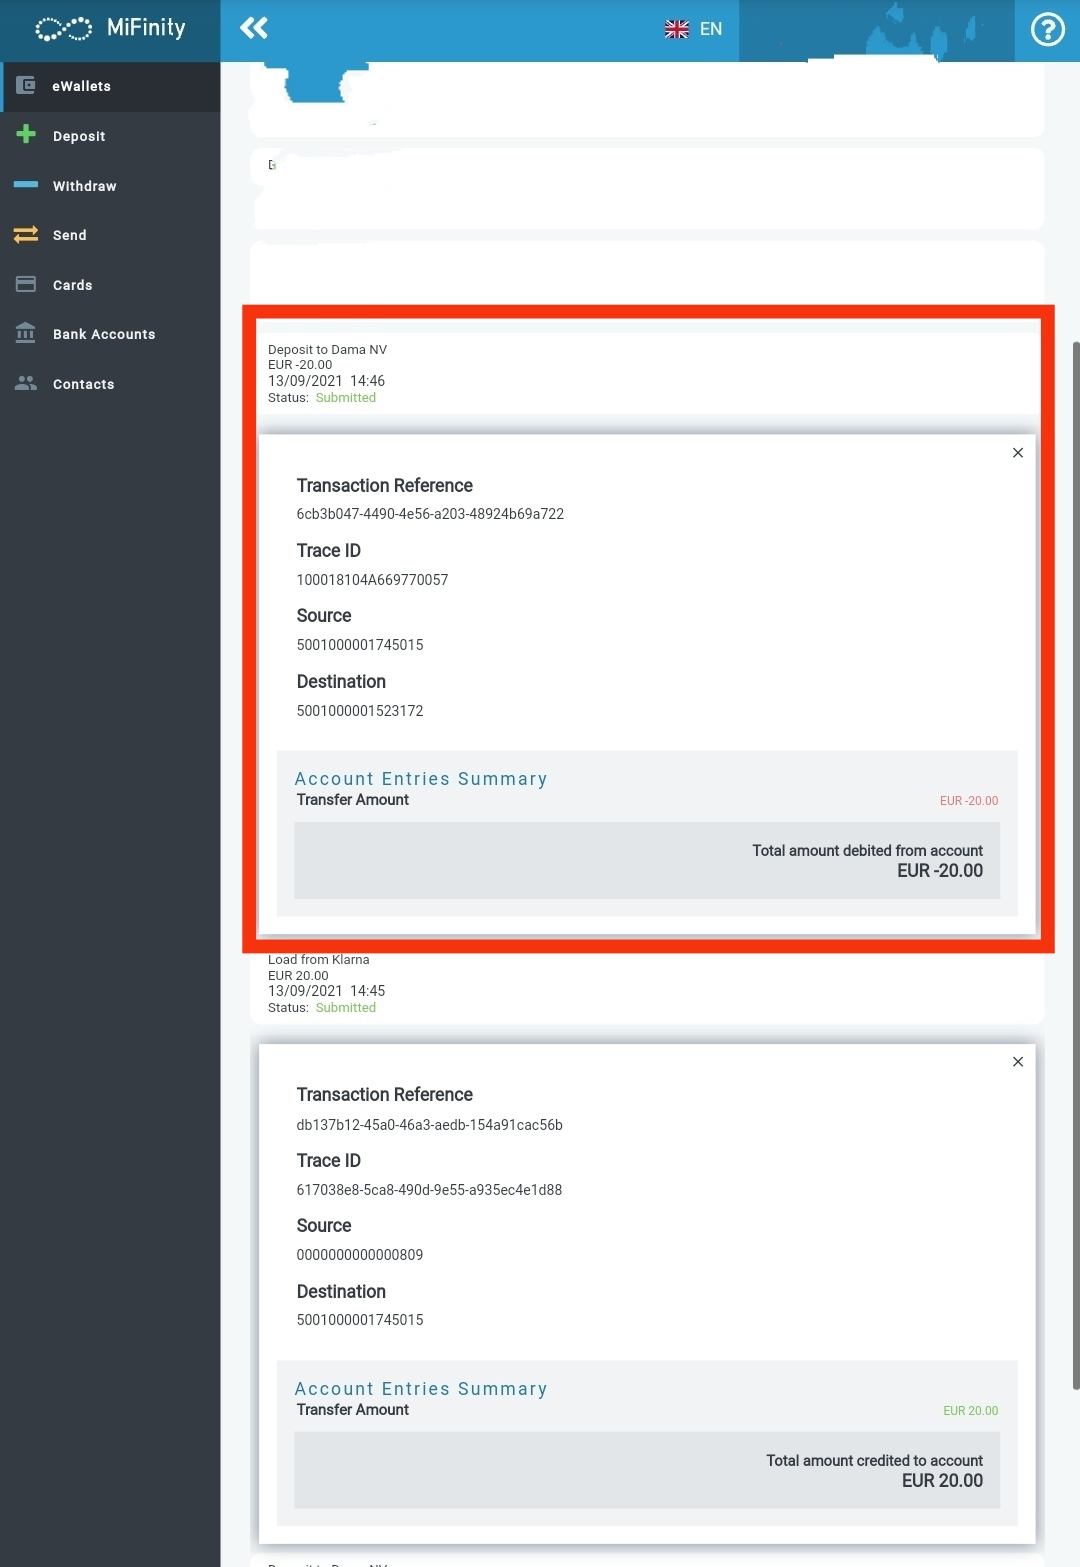Click the MiFinity logo

(110, 28)
